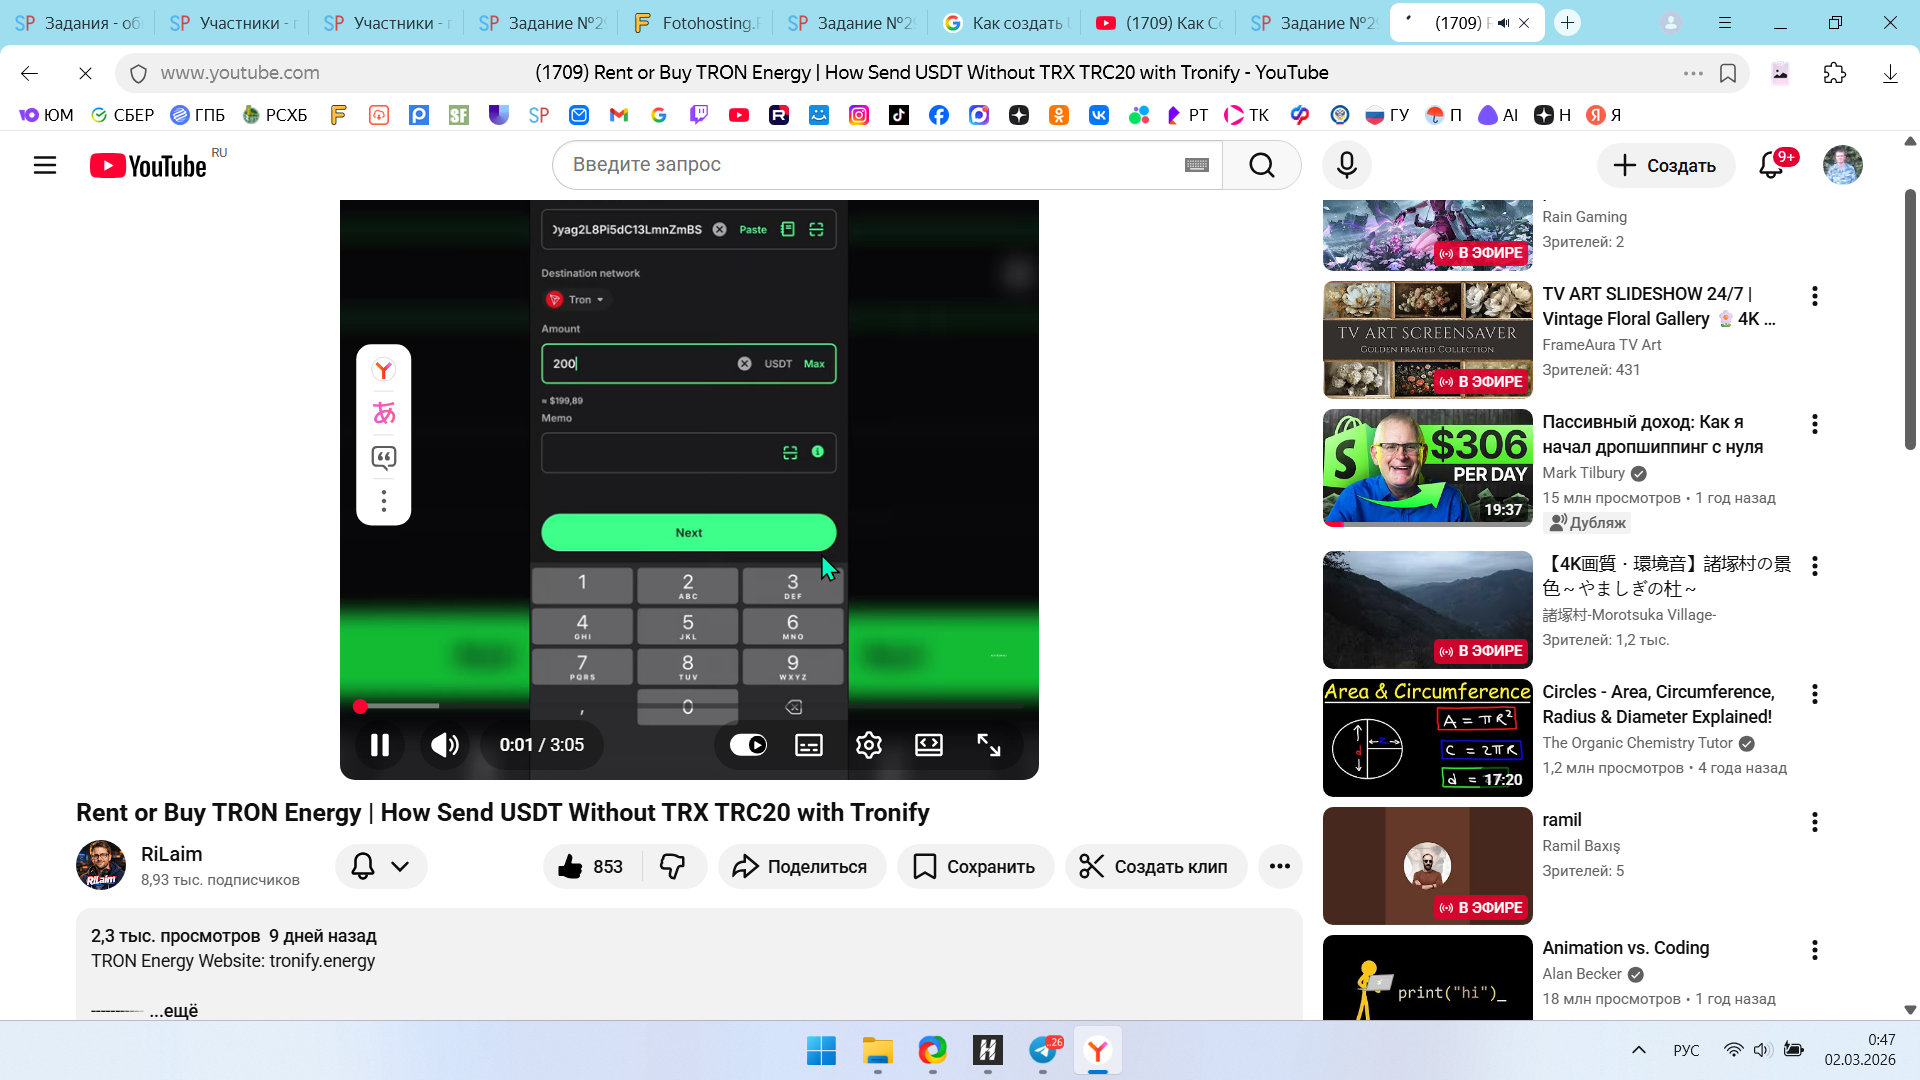
Task: Switch to theater mode view
Action: pos(928,745)
